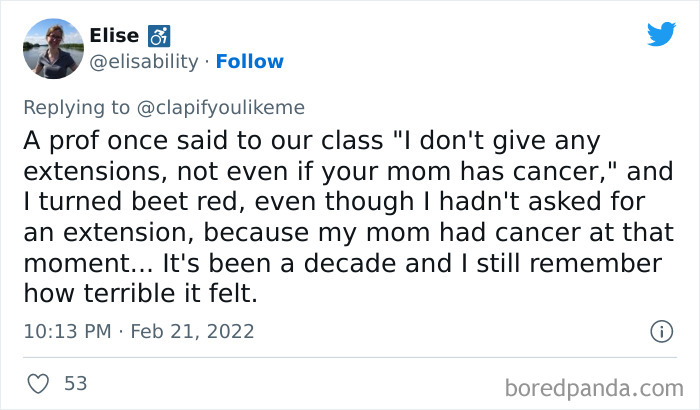Open Elise's profile picture
Screen dimensions: 700x410
pos(52,48)
